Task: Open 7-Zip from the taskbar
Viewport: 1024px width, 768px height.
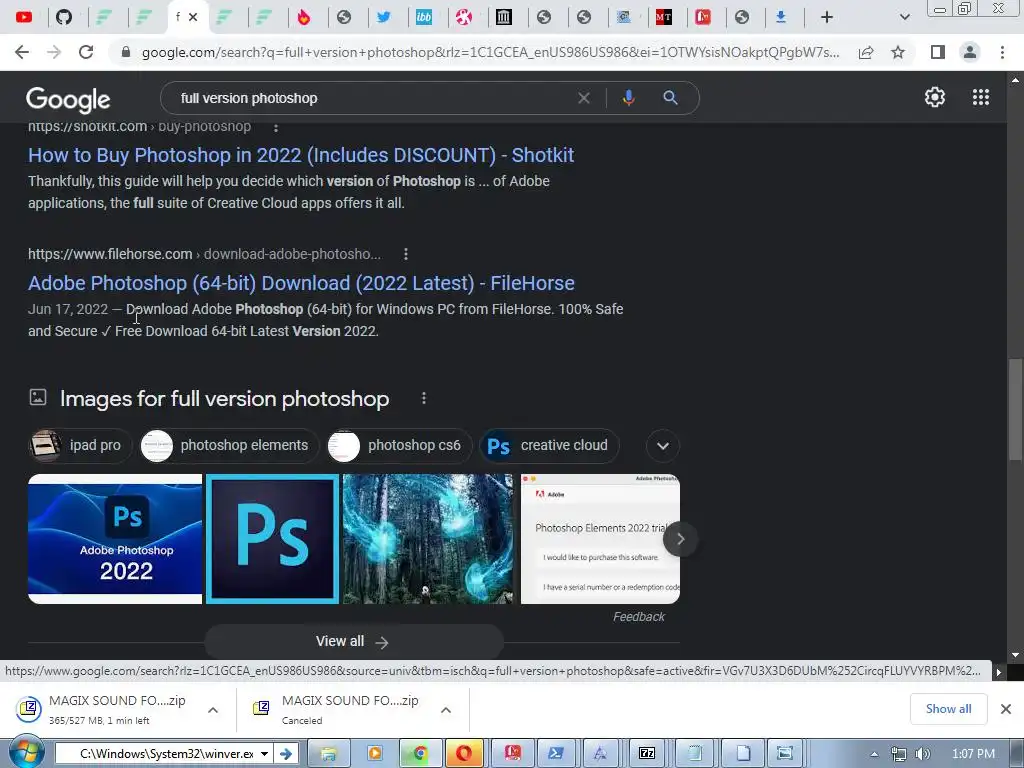Action: coord(647,754)
